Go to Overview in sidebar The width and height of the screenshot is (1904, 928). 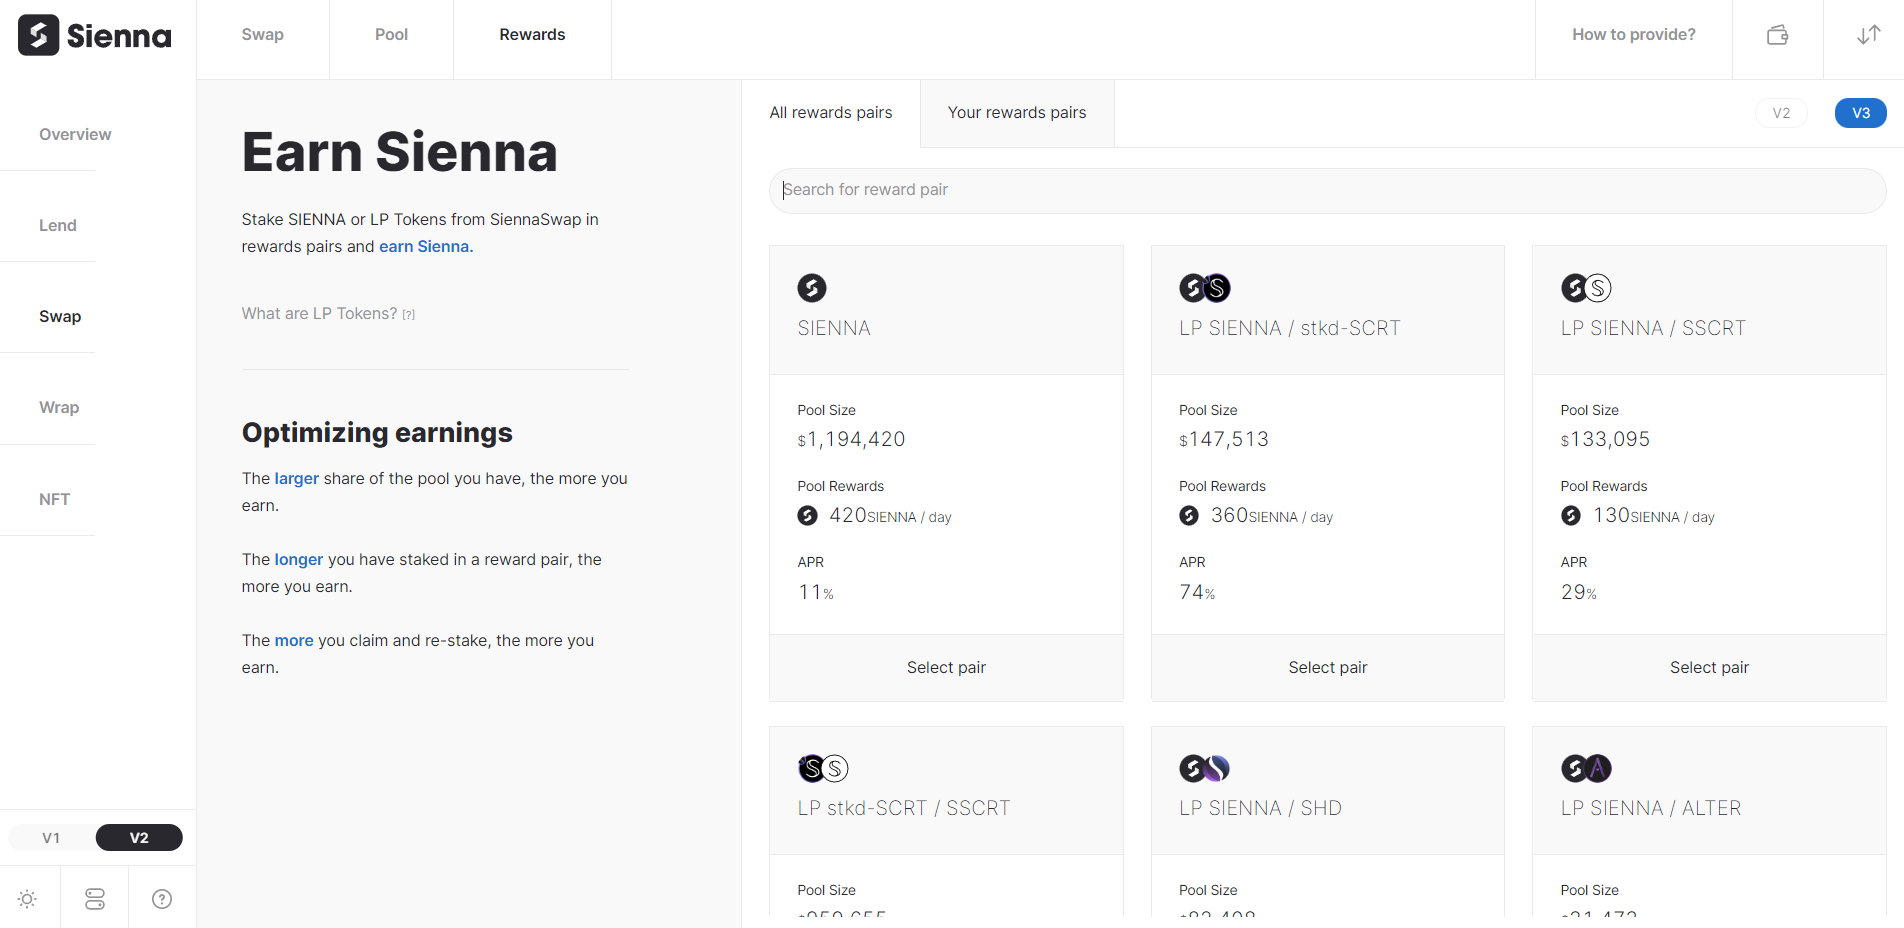point(75,134)
